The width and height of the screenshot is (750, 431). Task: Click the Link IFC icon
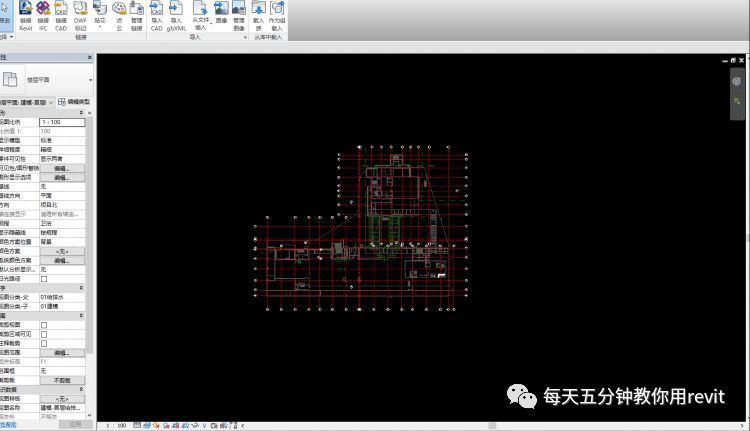(43, 14)
